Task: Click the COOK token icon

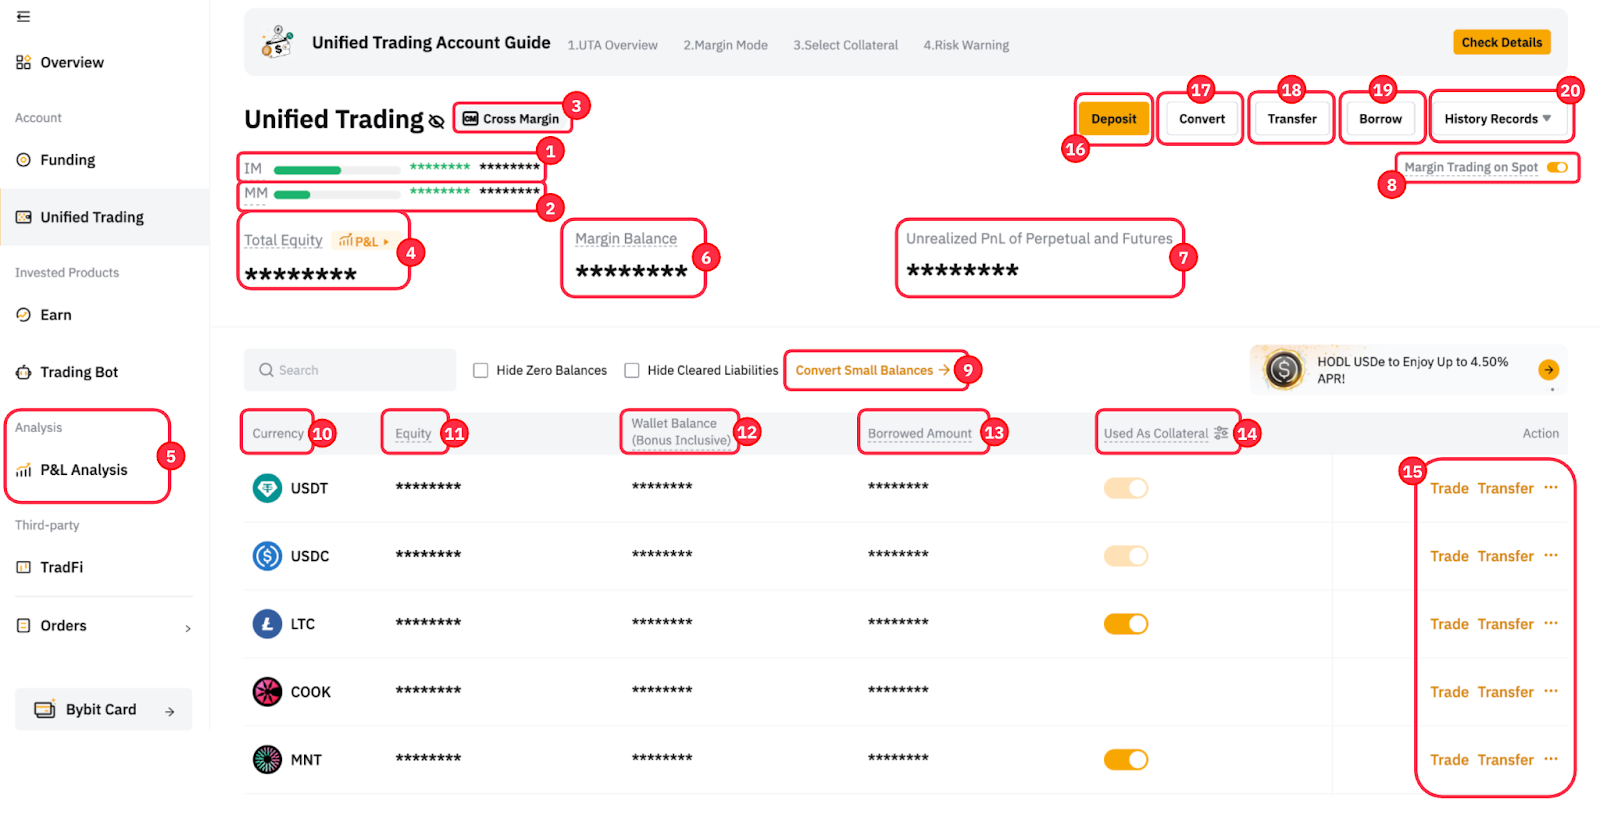Action: click(267, 692)
